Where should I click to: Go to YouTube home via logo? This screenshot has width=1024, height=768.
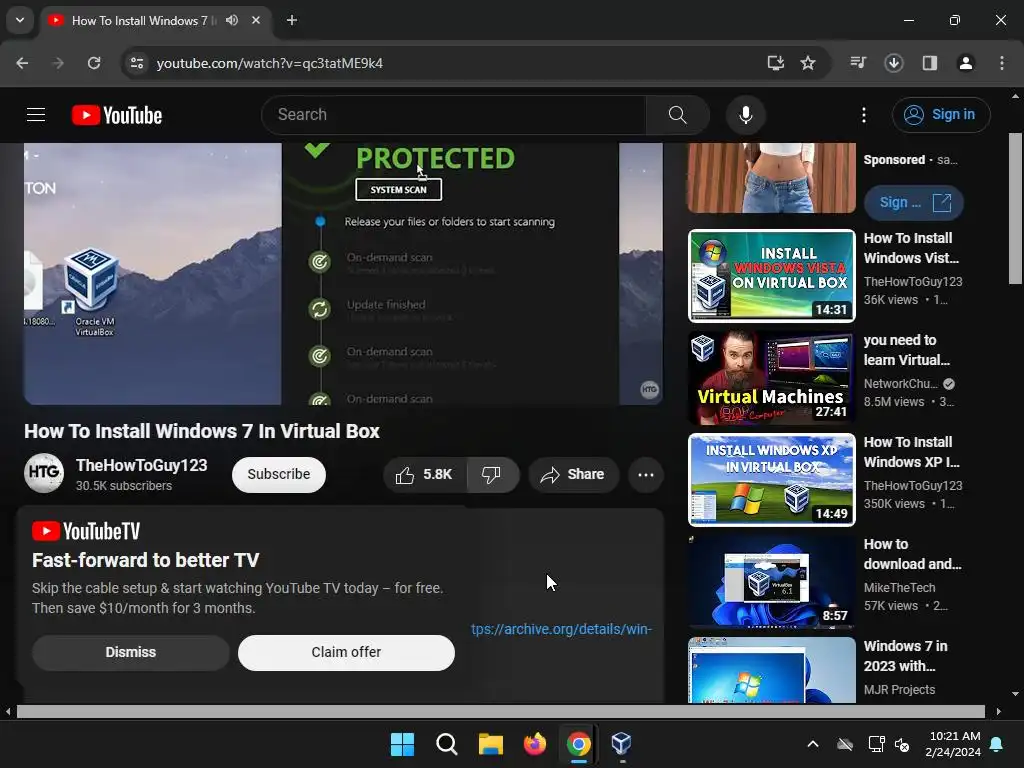pos(117,115)
